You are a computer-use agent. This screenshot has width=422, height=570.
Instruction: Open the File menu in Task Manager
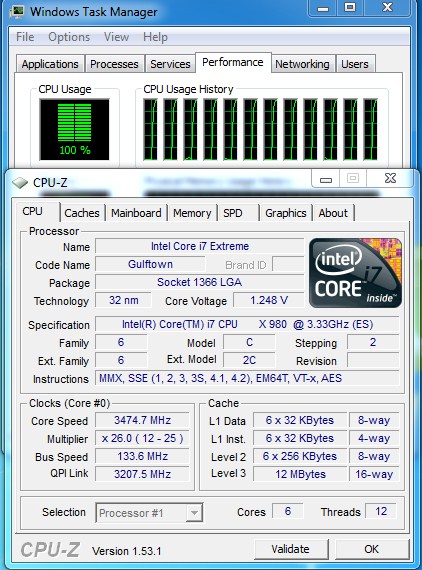[x=25, y=37]
